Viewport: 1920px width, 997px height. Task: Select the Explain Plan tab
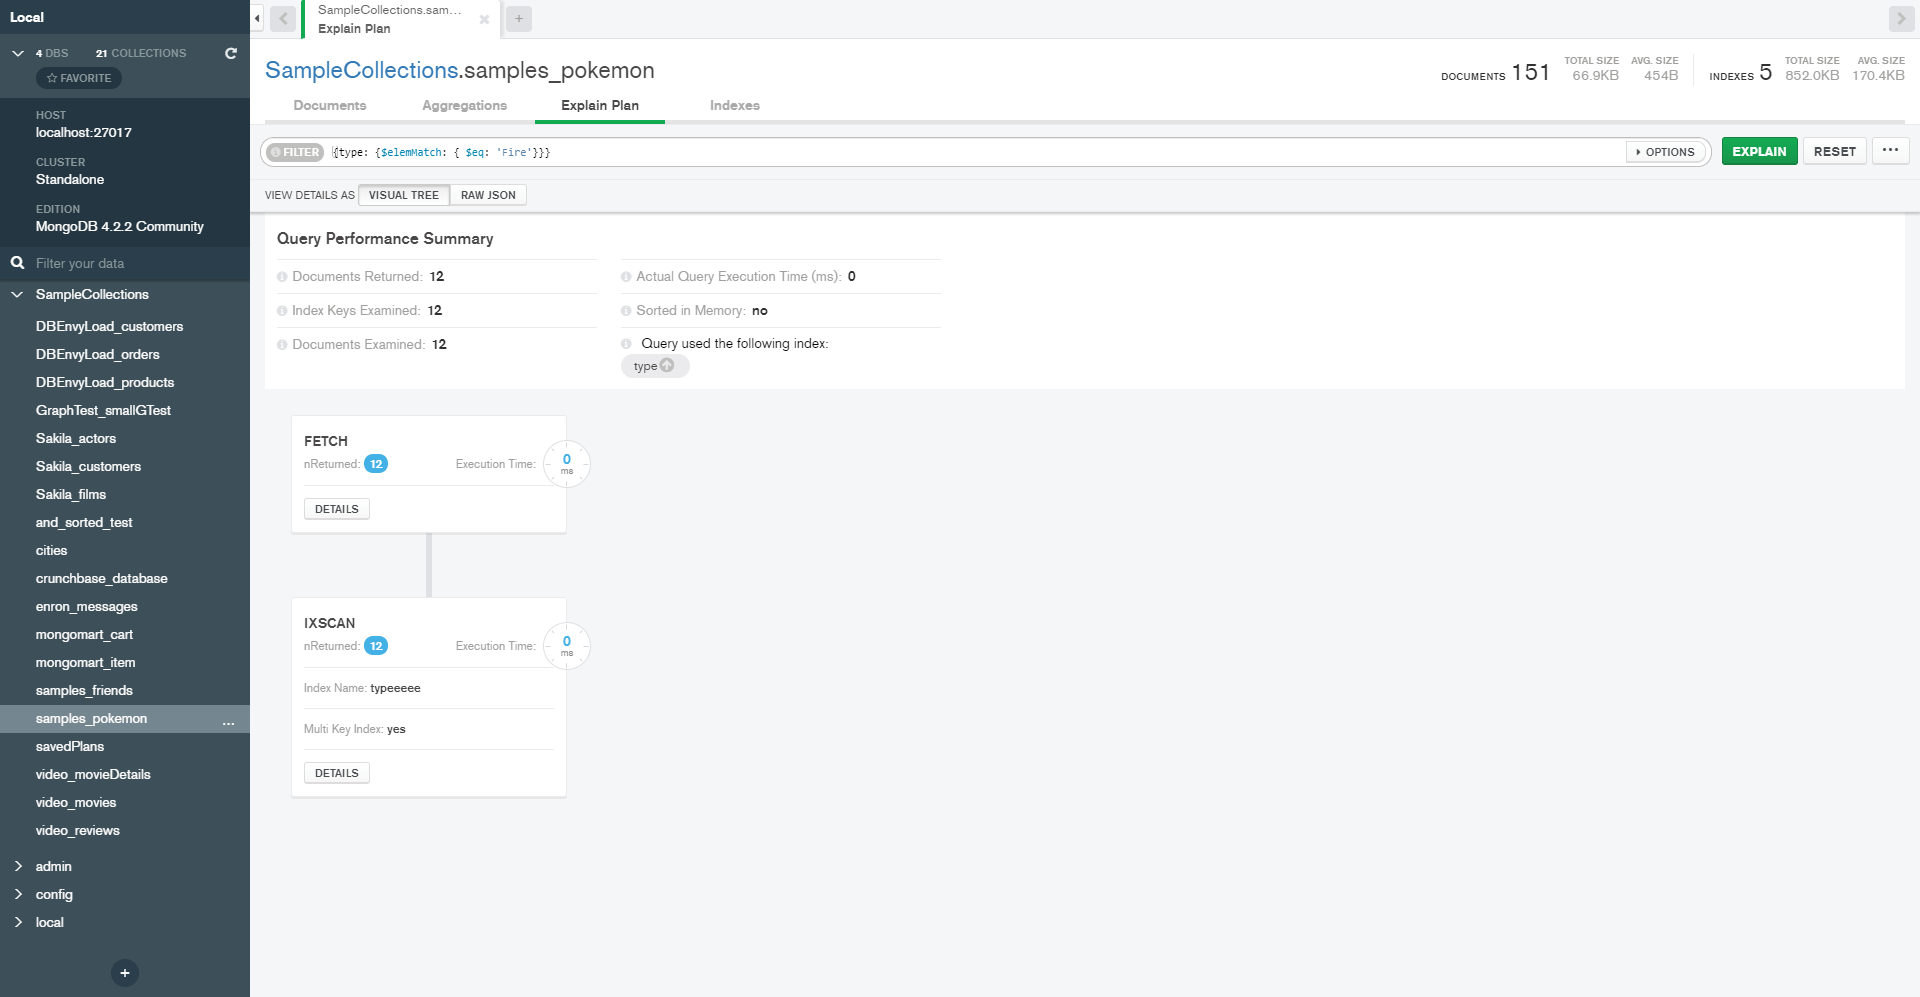pos(600,106)
